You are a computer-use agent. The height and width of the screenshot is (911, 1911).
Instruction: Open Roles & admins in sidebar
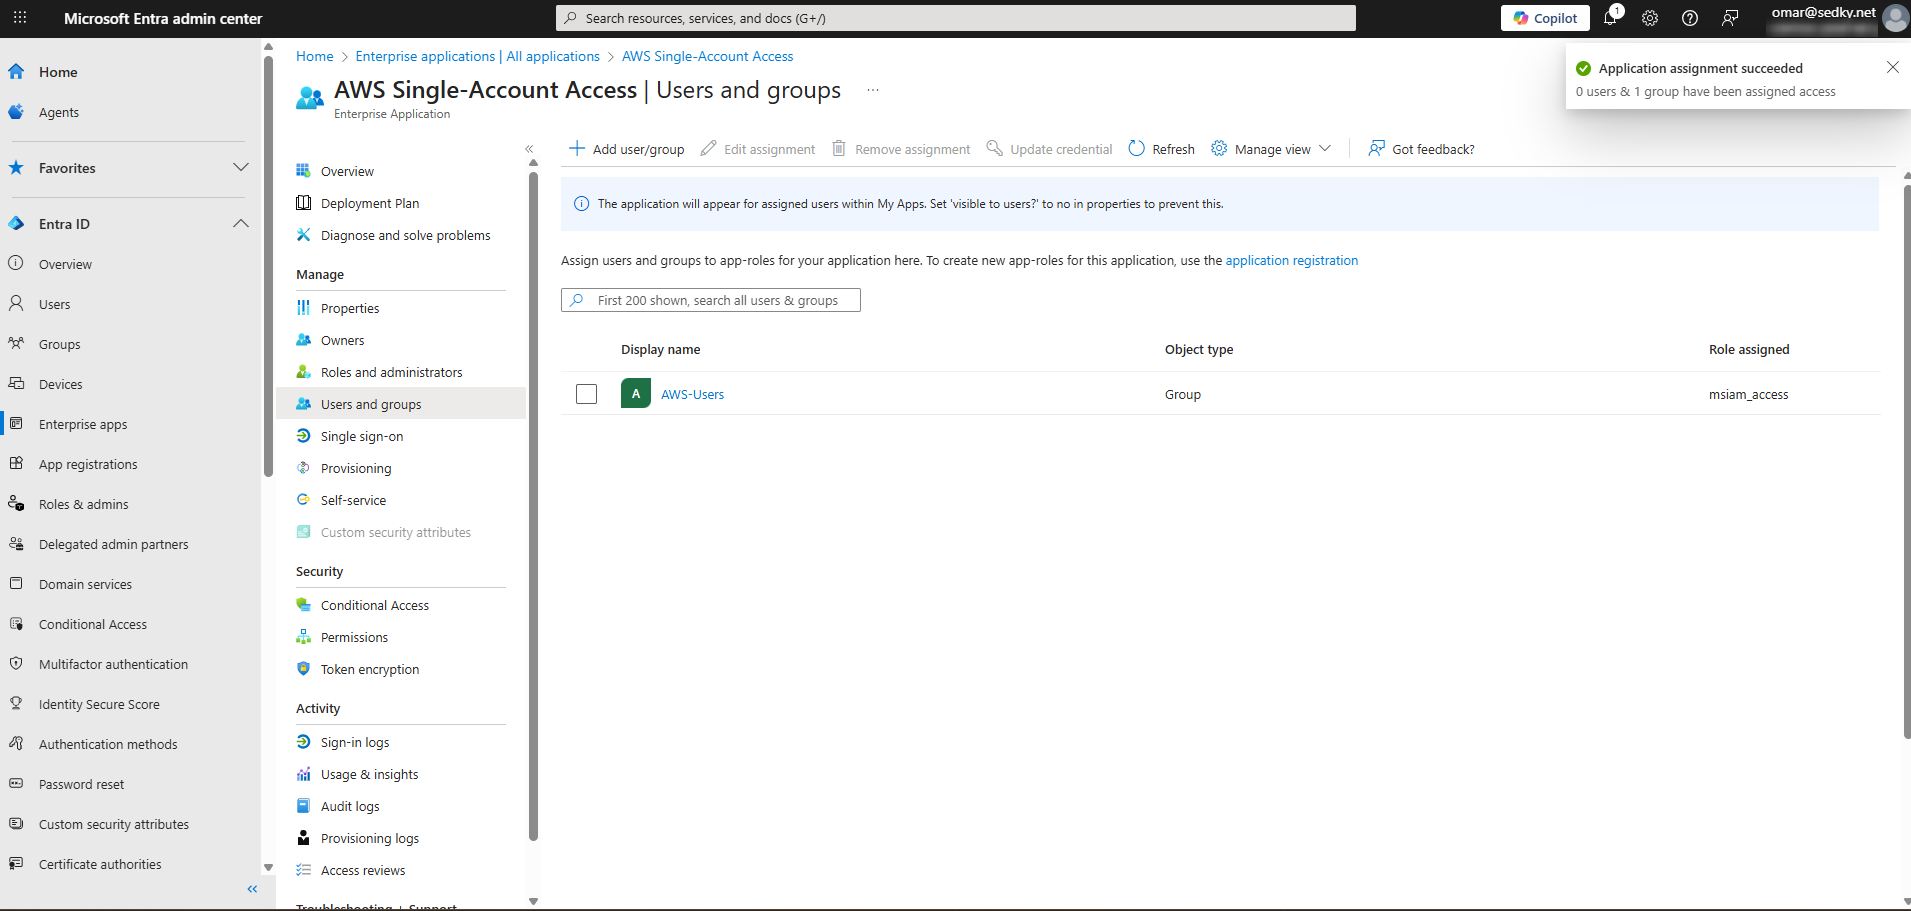coord(83,504)
